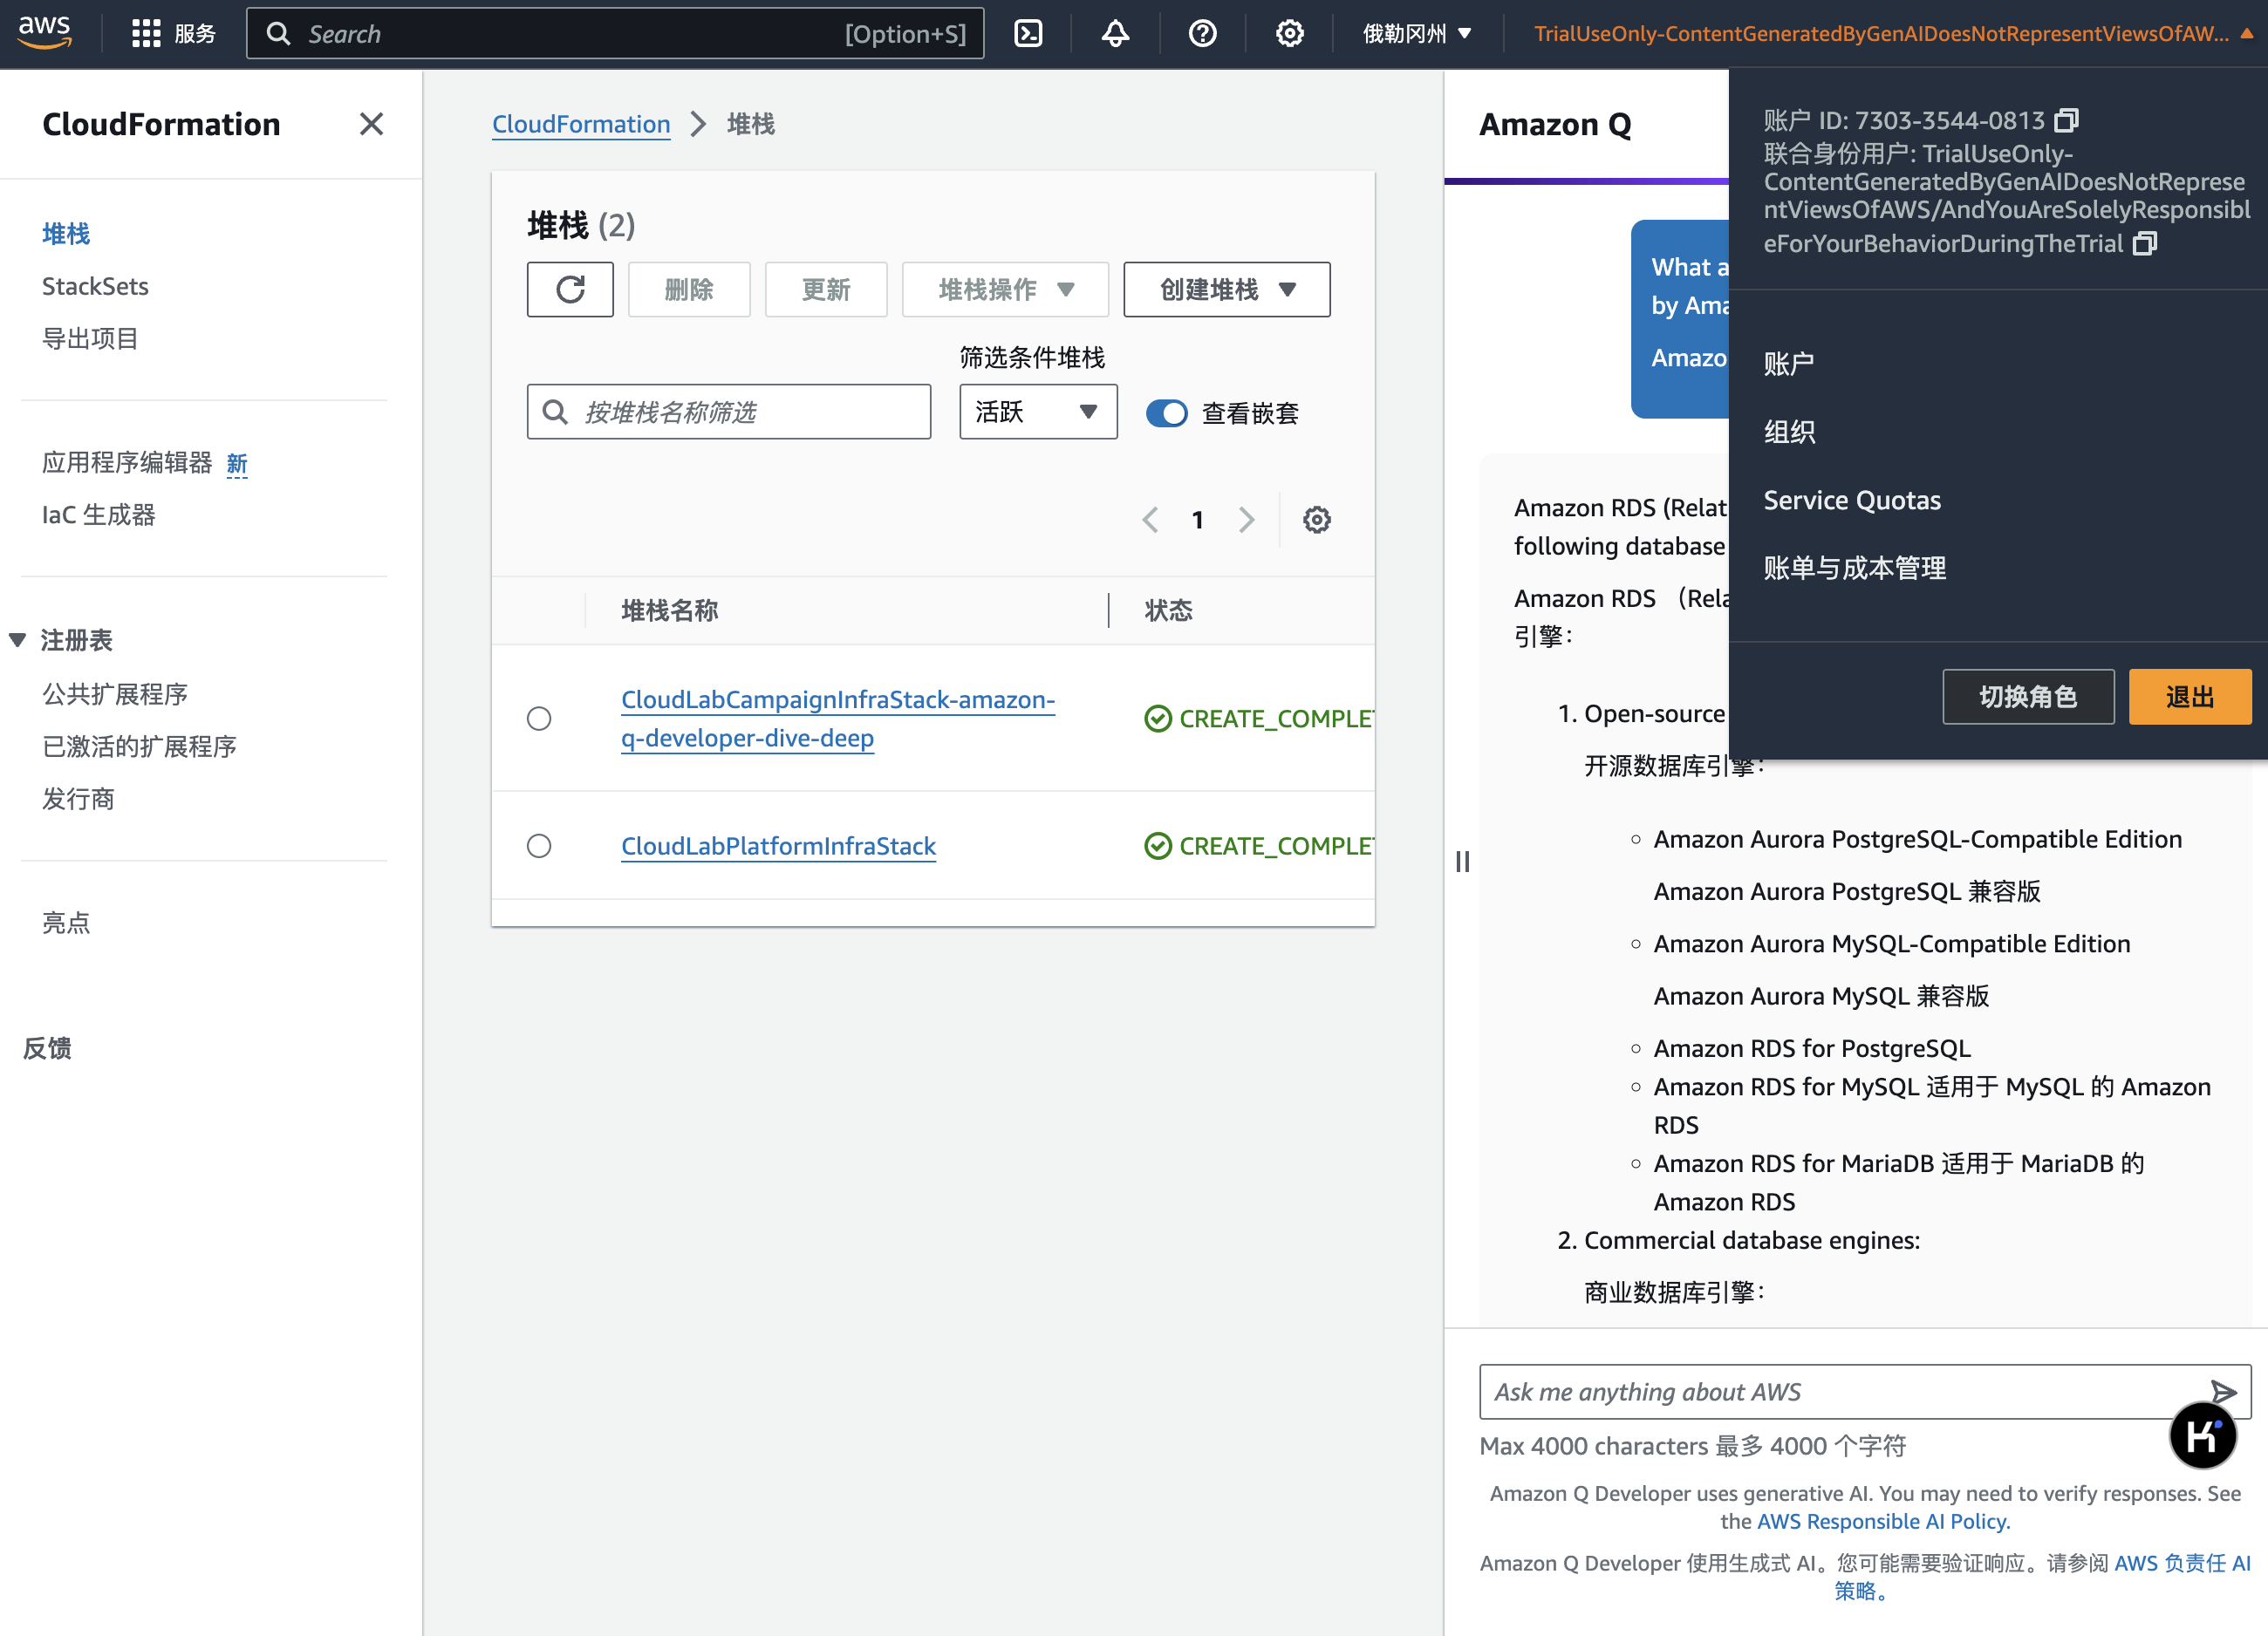Copy the federated user name icon
The height and width of the screenshot is (1636, 2268).
click(2144, 244)
